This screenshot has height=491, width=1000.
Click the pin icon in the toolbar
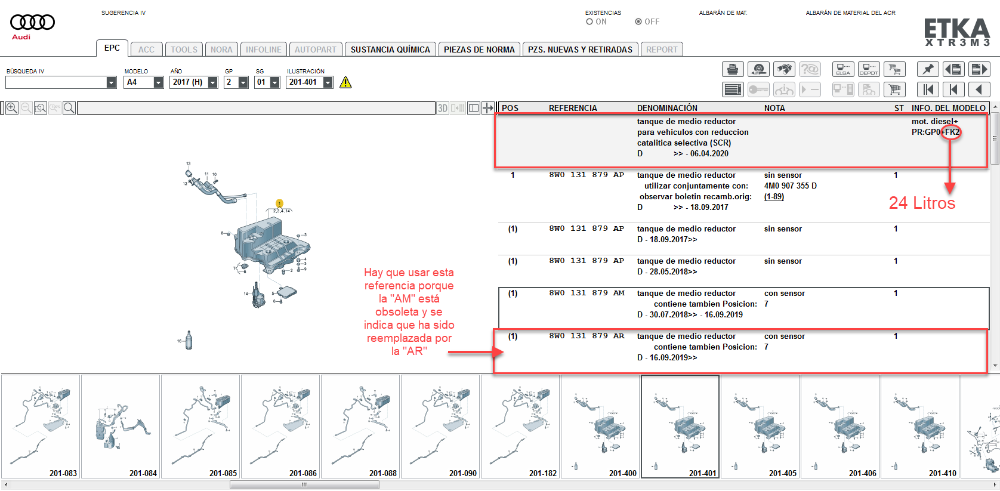tap(927, 69)
